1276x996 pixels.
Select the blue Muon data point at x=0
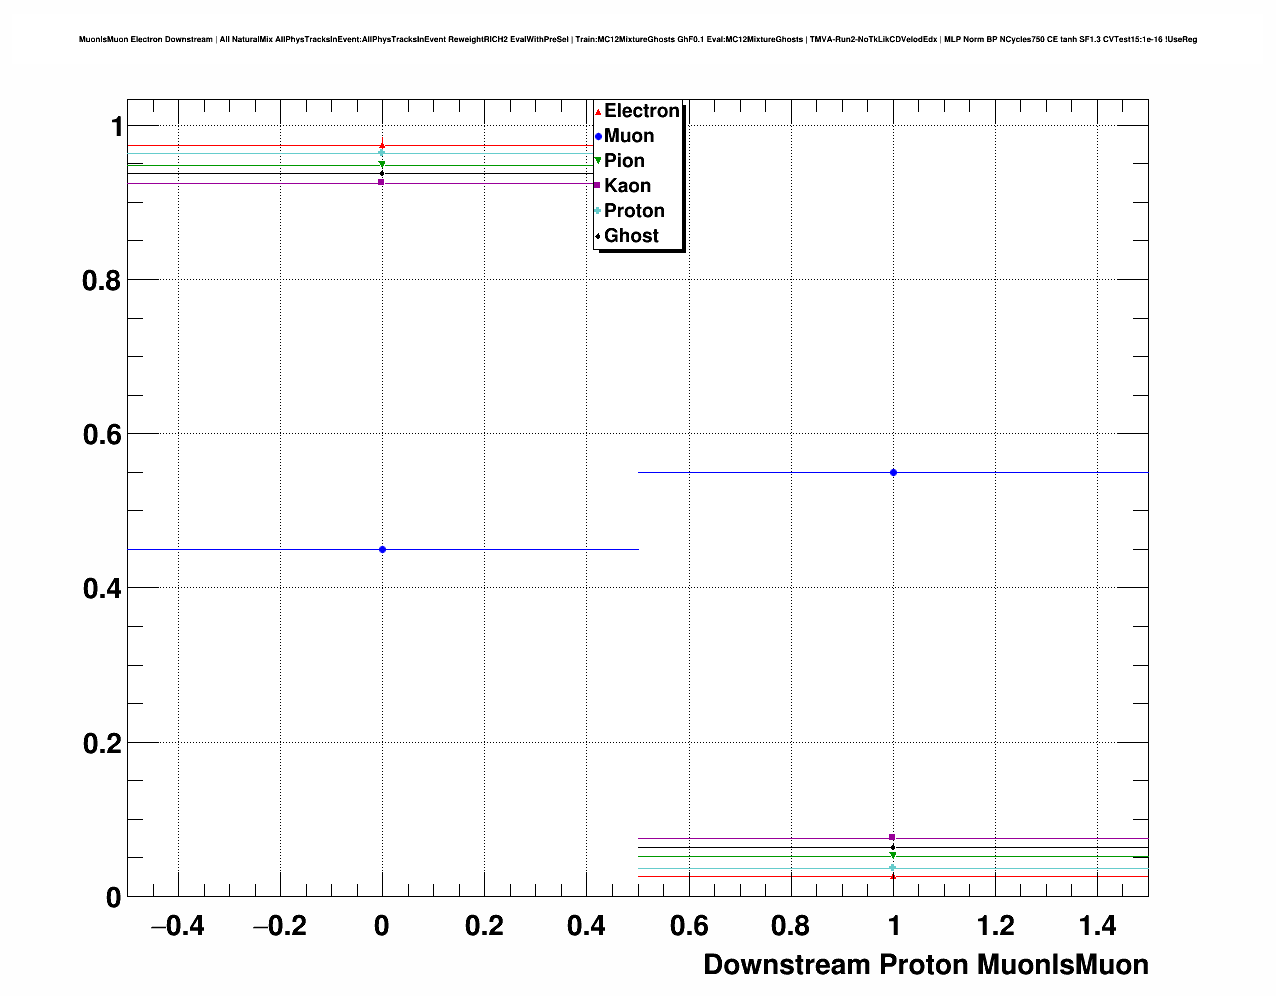click(382, 549)
